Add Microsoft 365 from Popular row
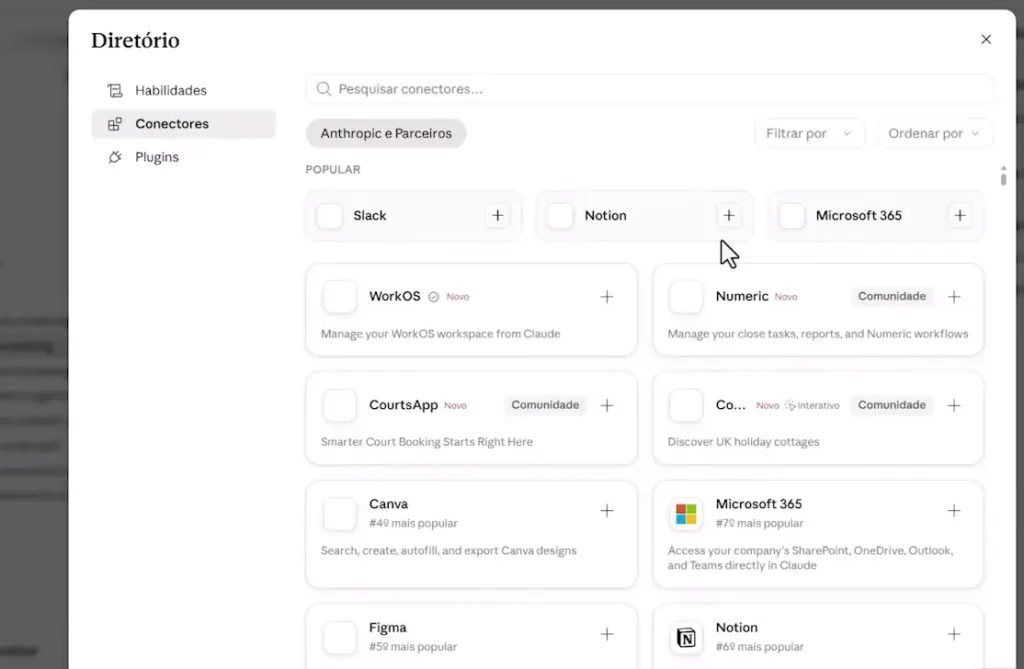This screenshot has height=669, width=1024. click(x=960, y=215)
